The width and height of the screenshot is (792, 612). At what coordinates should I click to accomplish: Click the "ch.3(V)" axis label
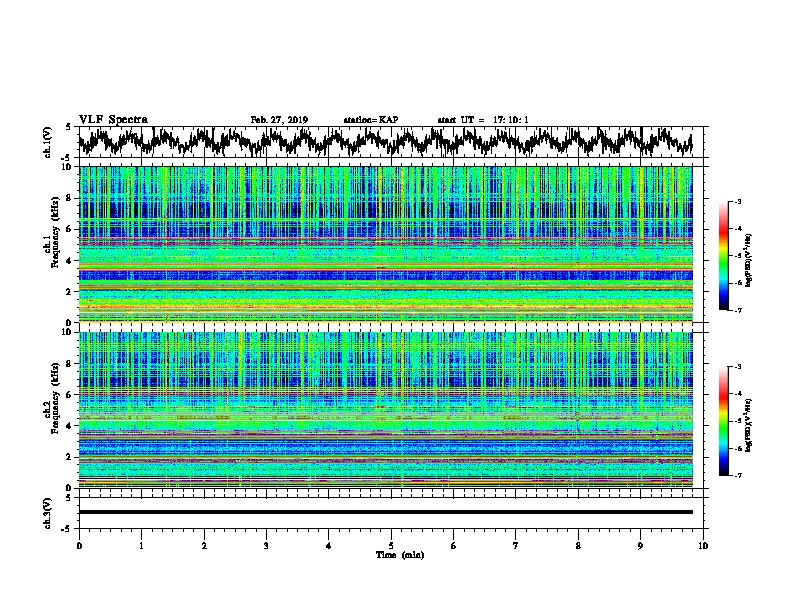48,513
